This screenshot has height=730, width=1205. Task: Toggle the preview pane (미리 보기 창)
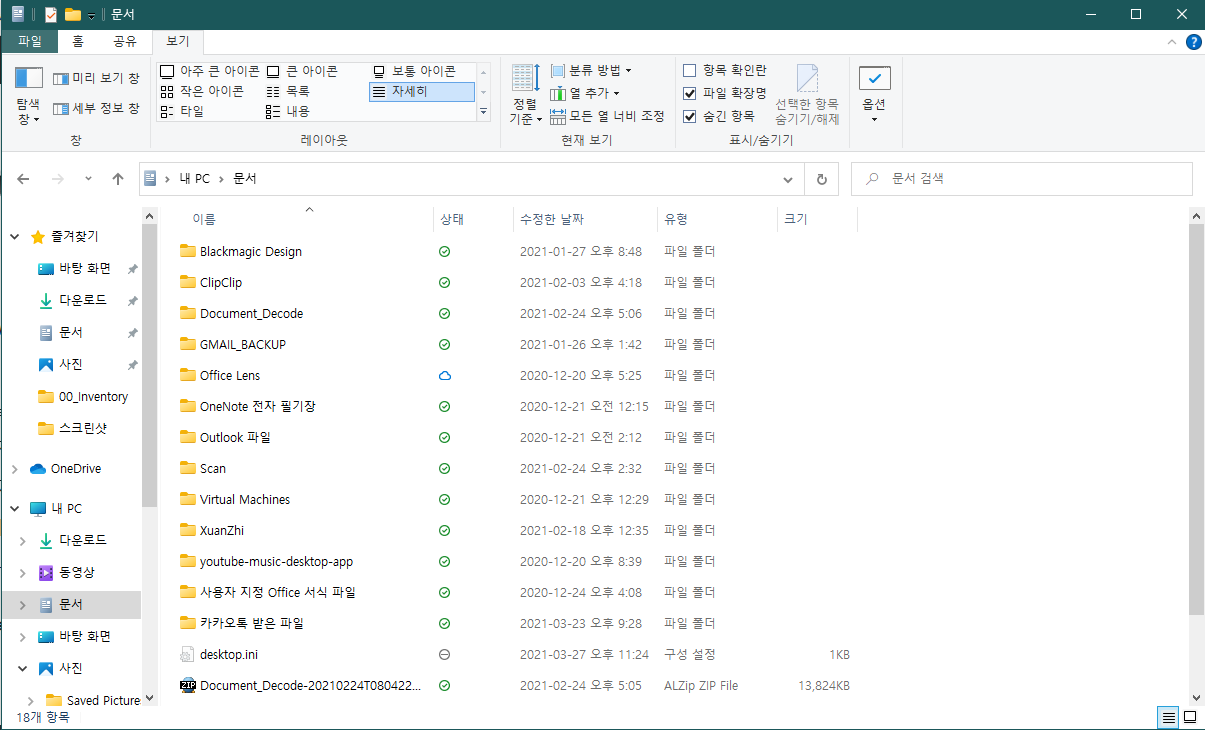coord(96,78)
